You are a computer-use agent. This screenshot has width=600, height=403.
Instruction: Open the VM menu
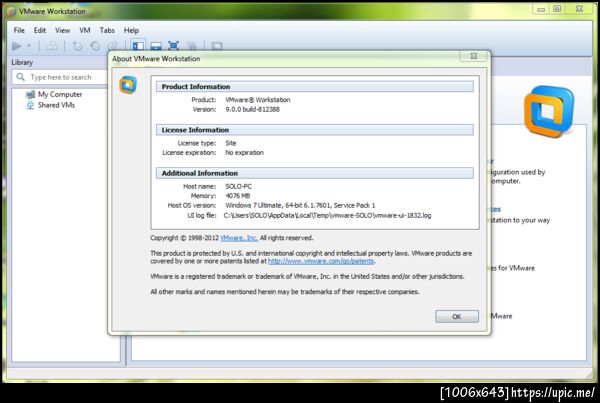pyautogui.click(x=85, y=30)
